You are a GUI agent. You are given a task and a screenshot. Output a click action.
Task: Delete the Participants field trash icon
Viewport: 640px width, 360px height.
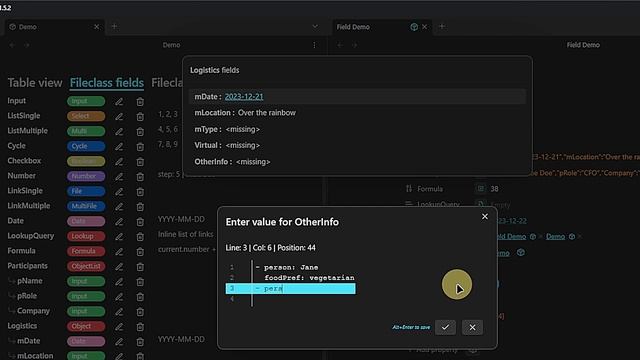140,267
